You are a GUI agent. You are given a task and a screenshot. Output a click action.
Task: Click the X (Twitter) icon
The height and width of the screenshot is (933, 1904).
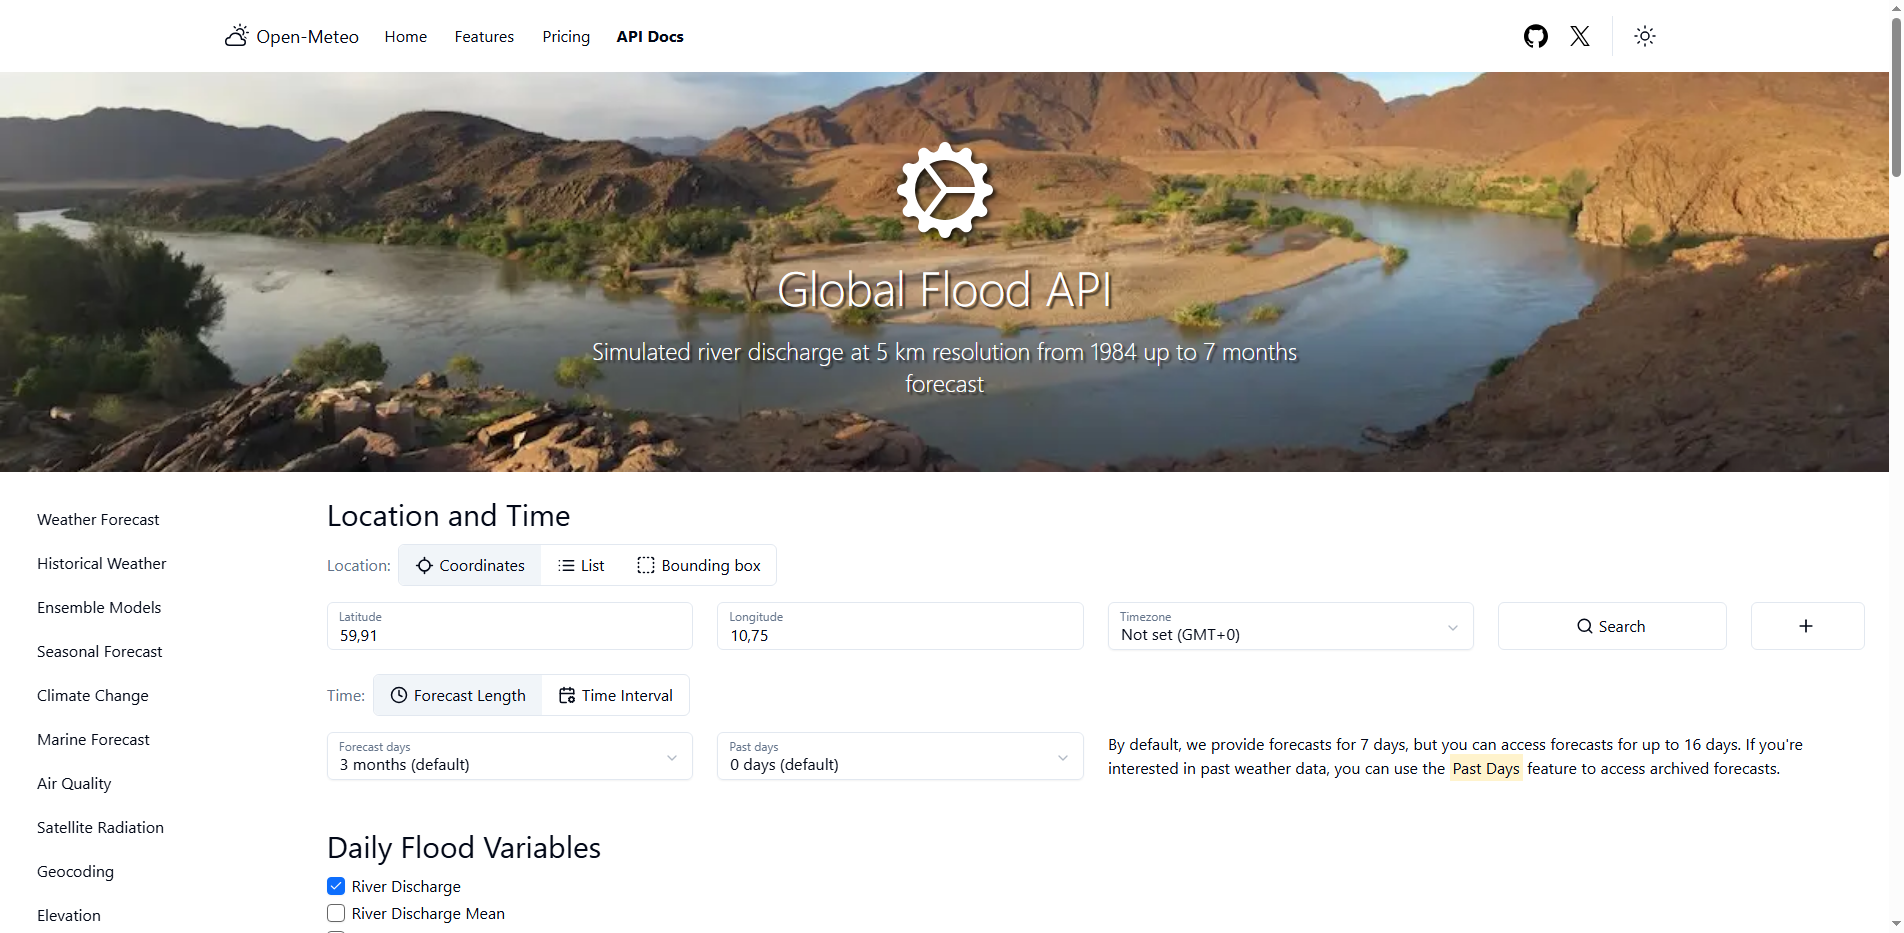1580,36
